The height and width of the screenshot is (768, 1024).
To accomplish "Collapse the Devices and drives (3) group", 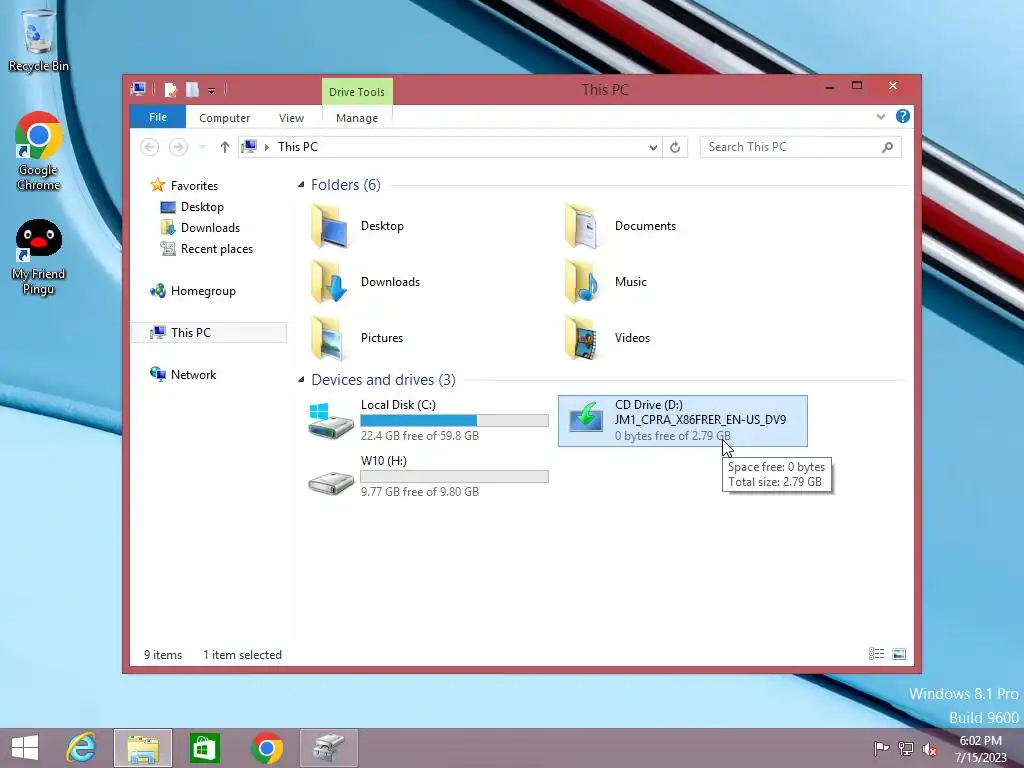I will point(301,379).
